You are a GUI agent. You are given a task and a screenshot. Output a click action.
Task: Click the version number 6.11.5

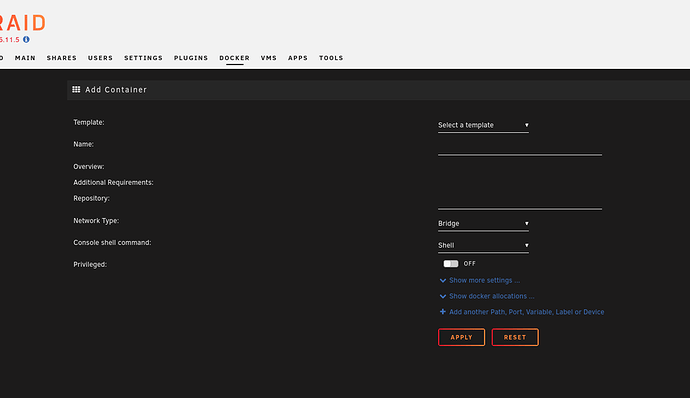coord(10,40)
